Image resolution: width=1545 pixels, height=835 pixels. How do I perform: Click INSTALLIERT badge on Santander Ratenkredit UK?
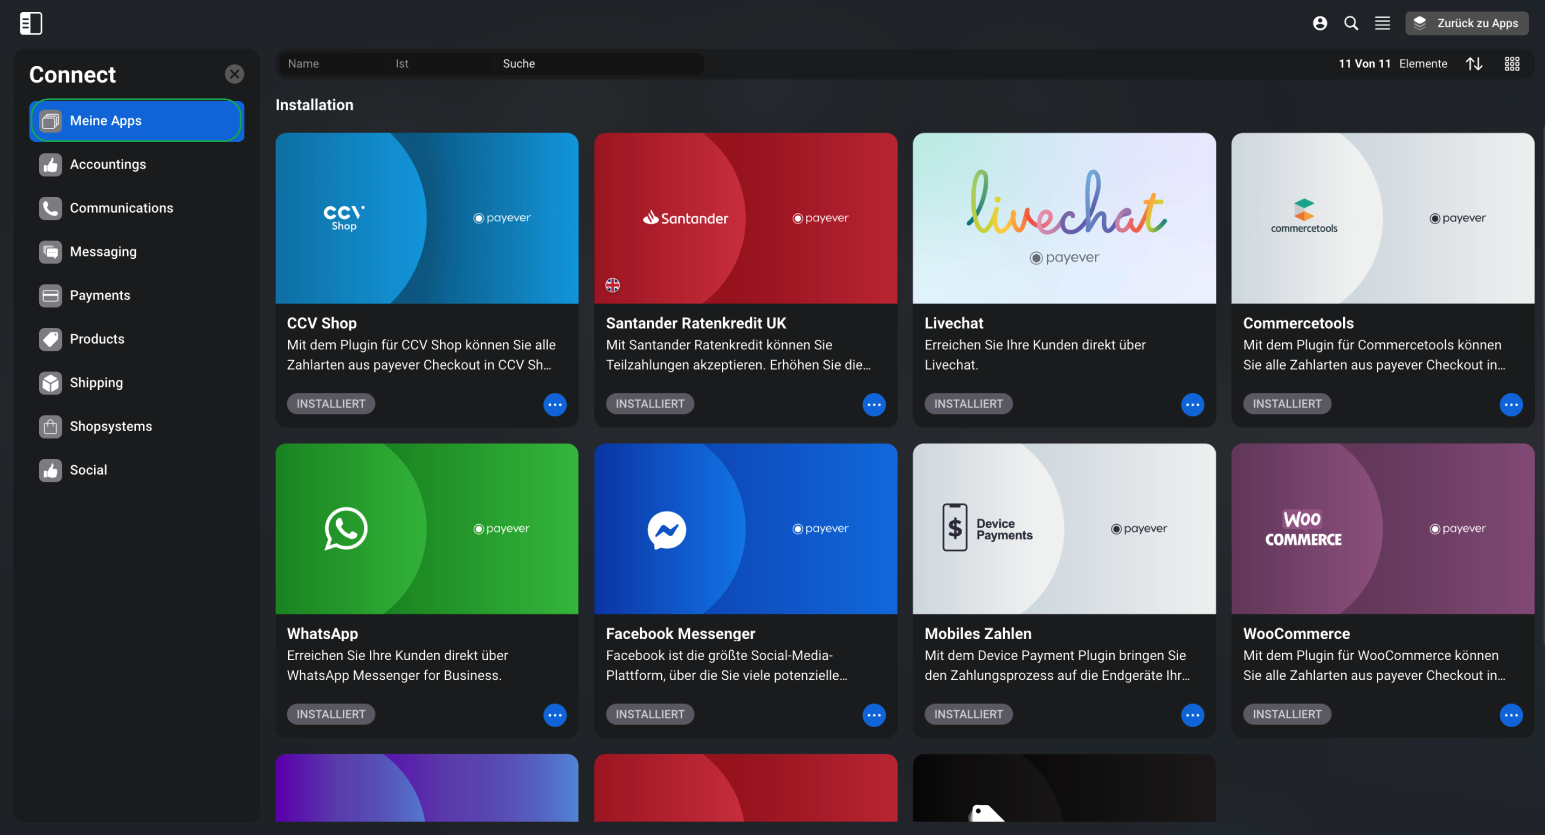tap(650, 404)
